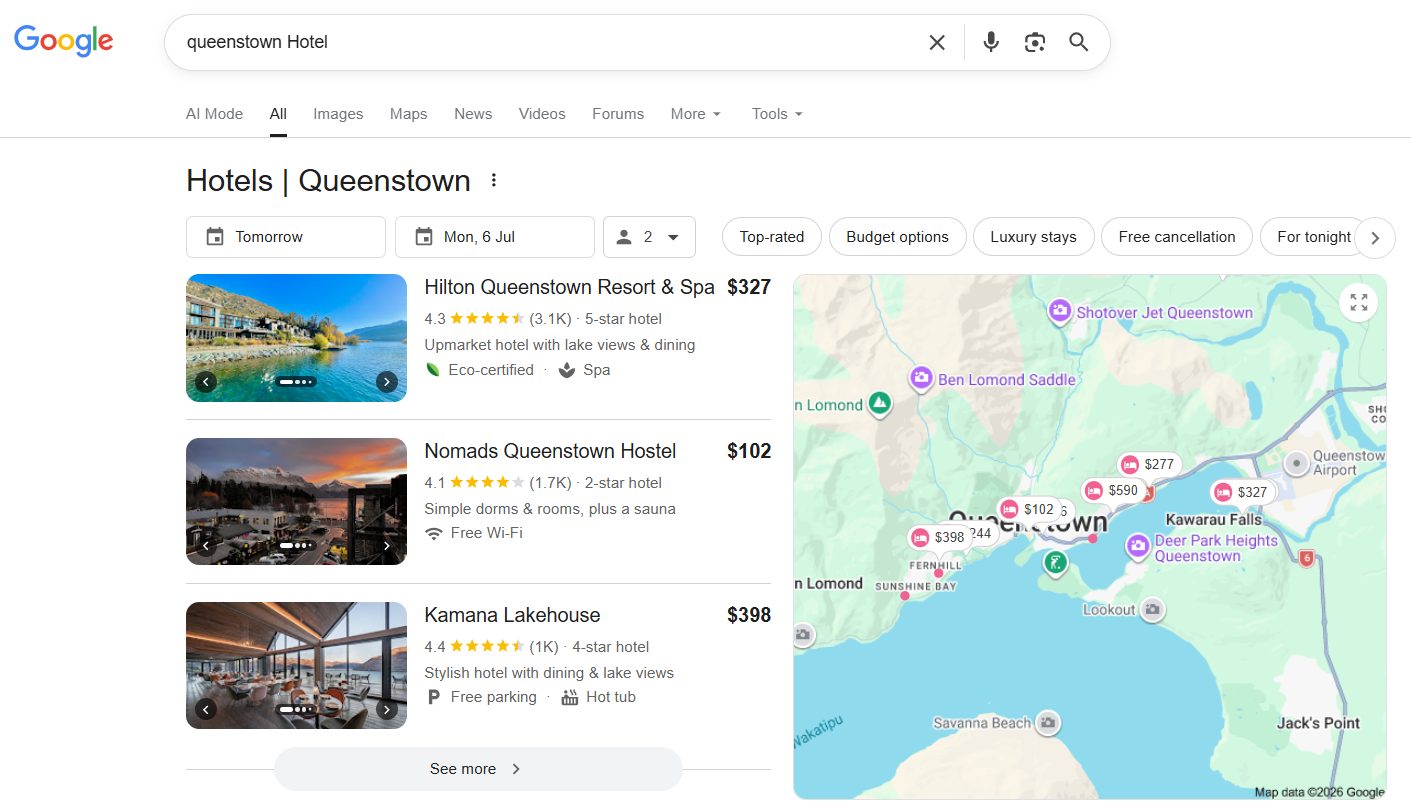Toggle the Top-rated filter chip
The width and height of the screenshot is (1411, 808).
[x=772, y=237]
